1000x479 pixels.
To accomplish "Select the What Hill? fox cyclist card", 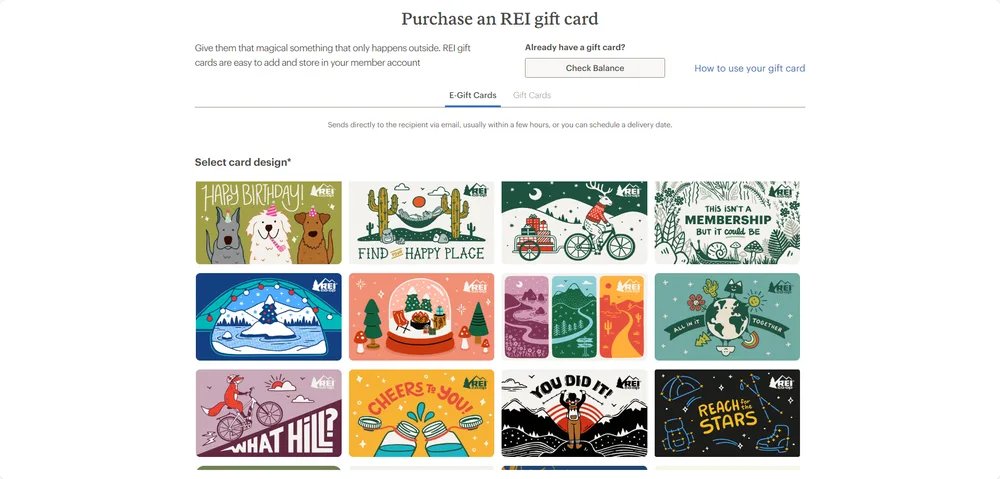I will pos(268,413).
